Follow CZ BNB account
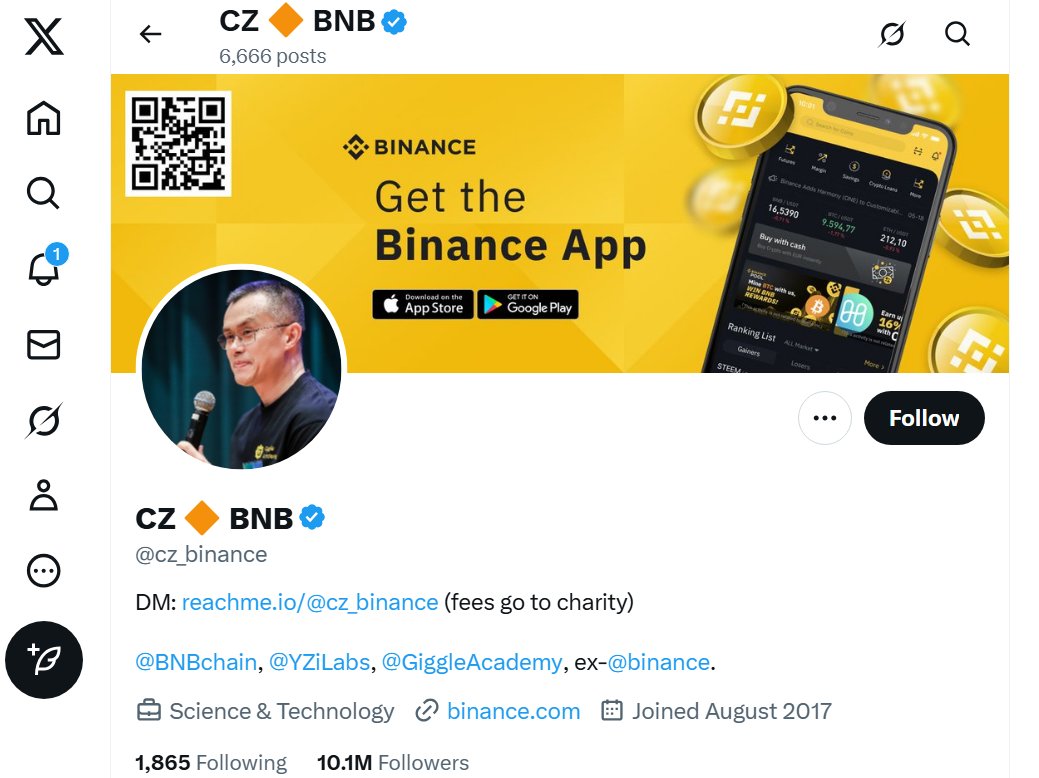The height and width of the screenshot is (778, 1039). point(924,418)
